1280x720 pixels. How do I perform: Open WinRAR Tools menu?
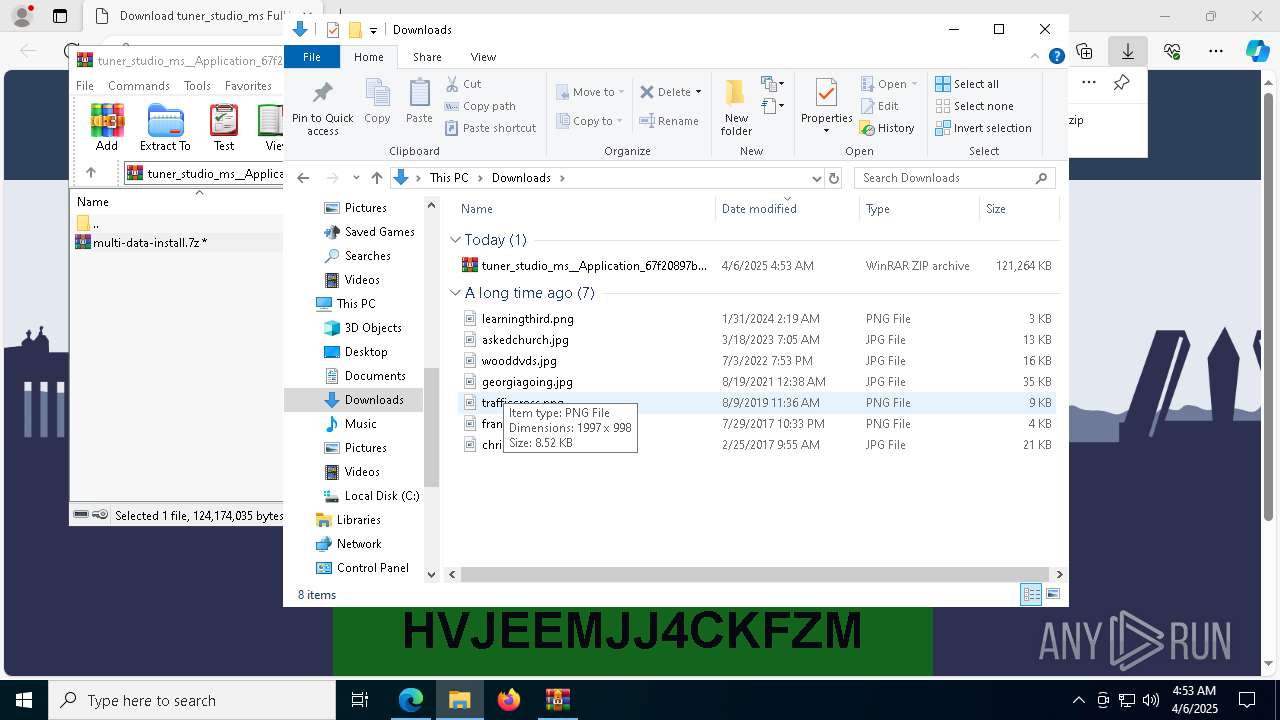(197, 86)
